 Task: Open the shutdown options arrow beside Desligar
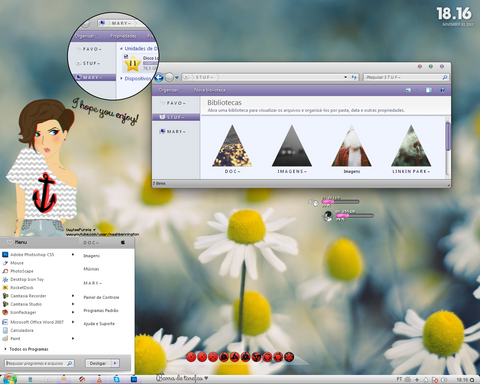(x=115, y=363)
